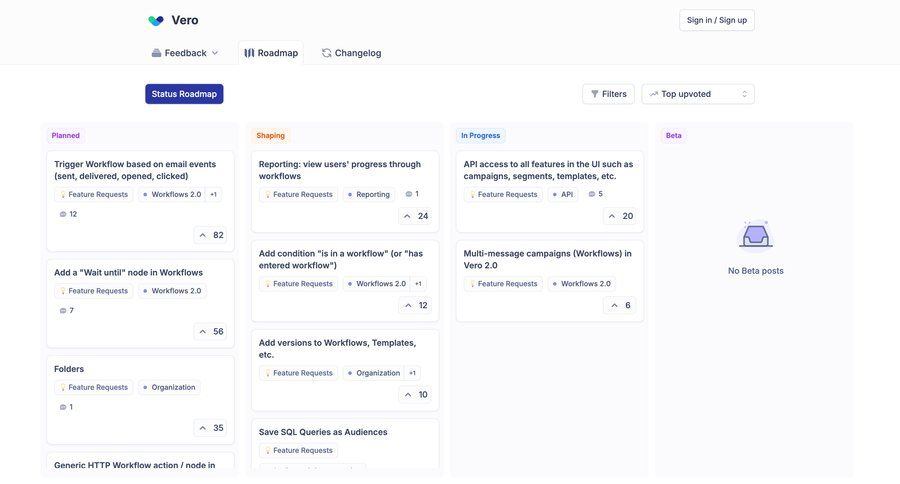This screenshot has height=484, width=900.
Task: Switch to the Roadmap tab
Action: coord(271,53)
